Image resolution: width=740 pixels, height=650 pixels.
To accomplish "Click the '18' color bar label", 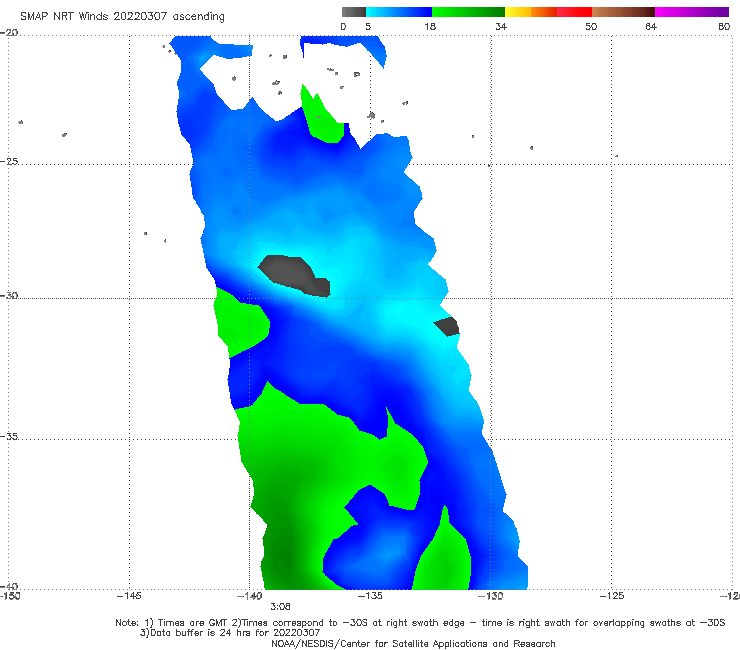I will (430, 27).
